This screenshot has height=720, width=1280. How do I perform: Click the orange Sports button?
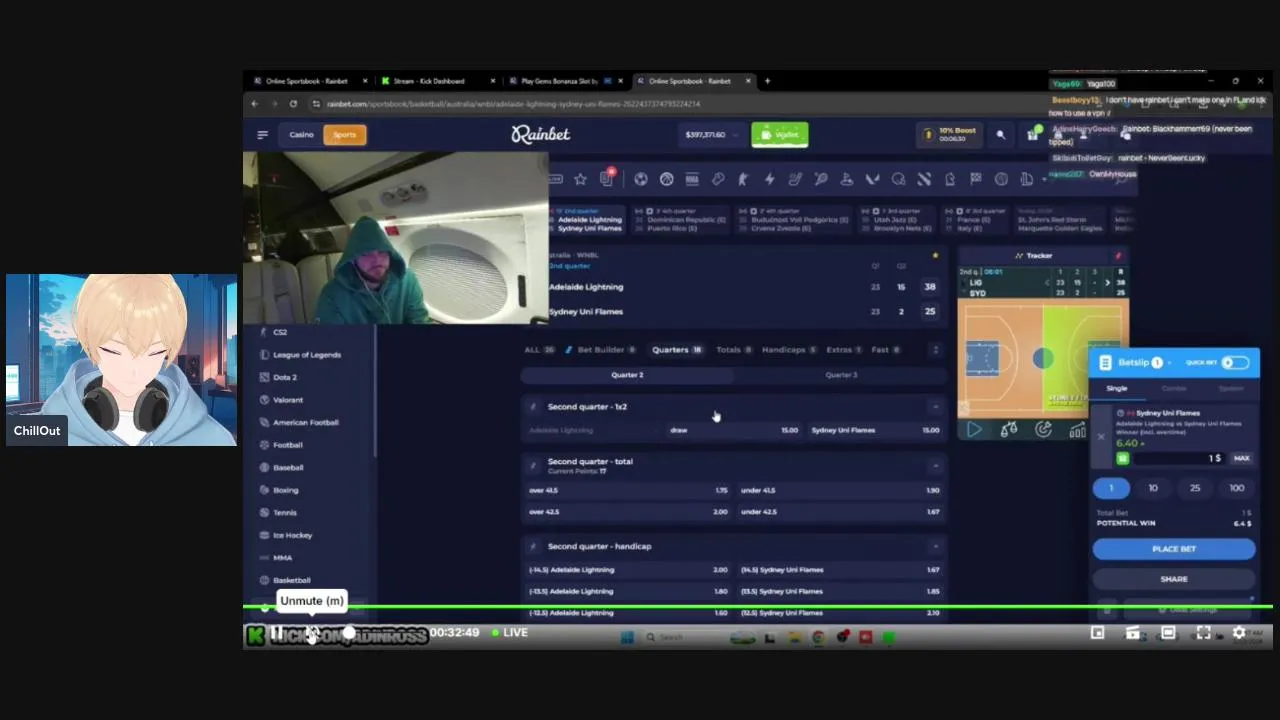coord(345,135)
